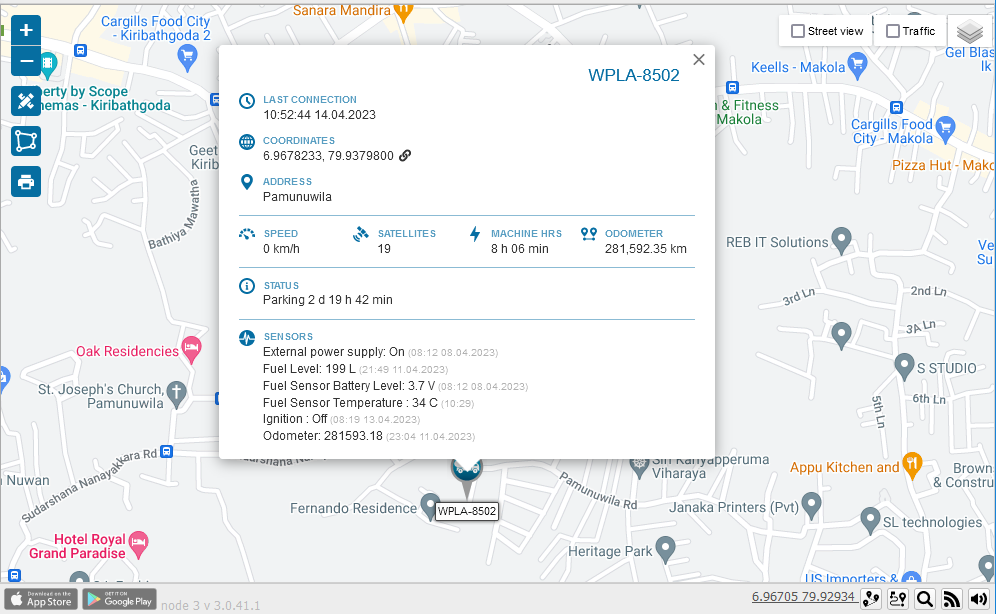Viewport: 996px width, 614px height.
Task: Zoom in on the map
Action: 26,30
